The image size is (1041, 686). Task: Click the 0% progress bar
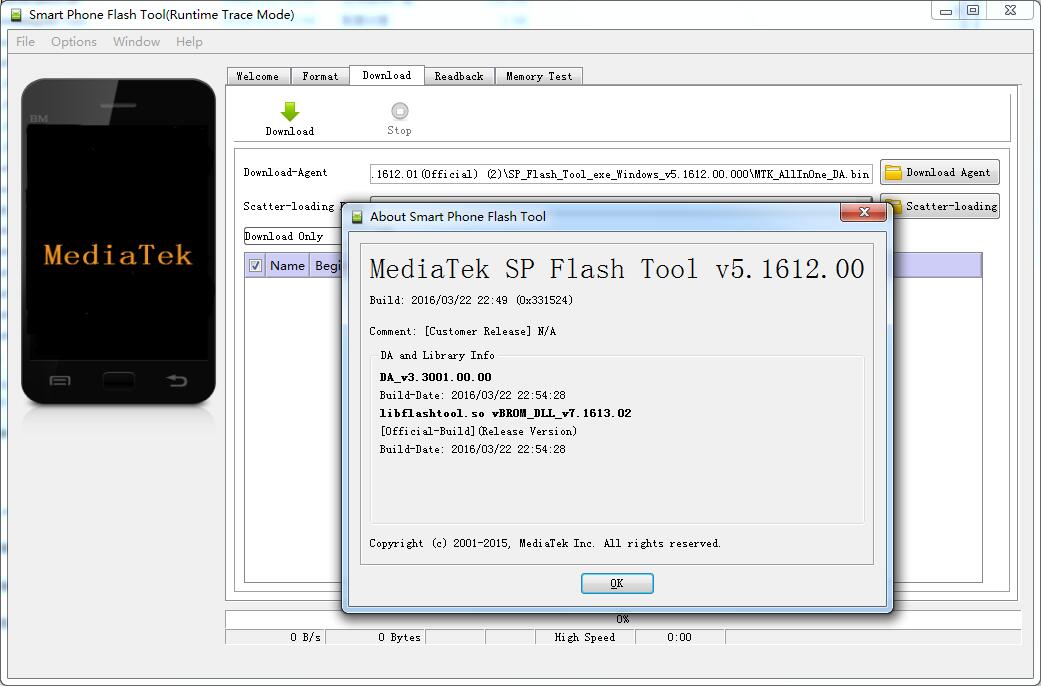tap(623, 619)
